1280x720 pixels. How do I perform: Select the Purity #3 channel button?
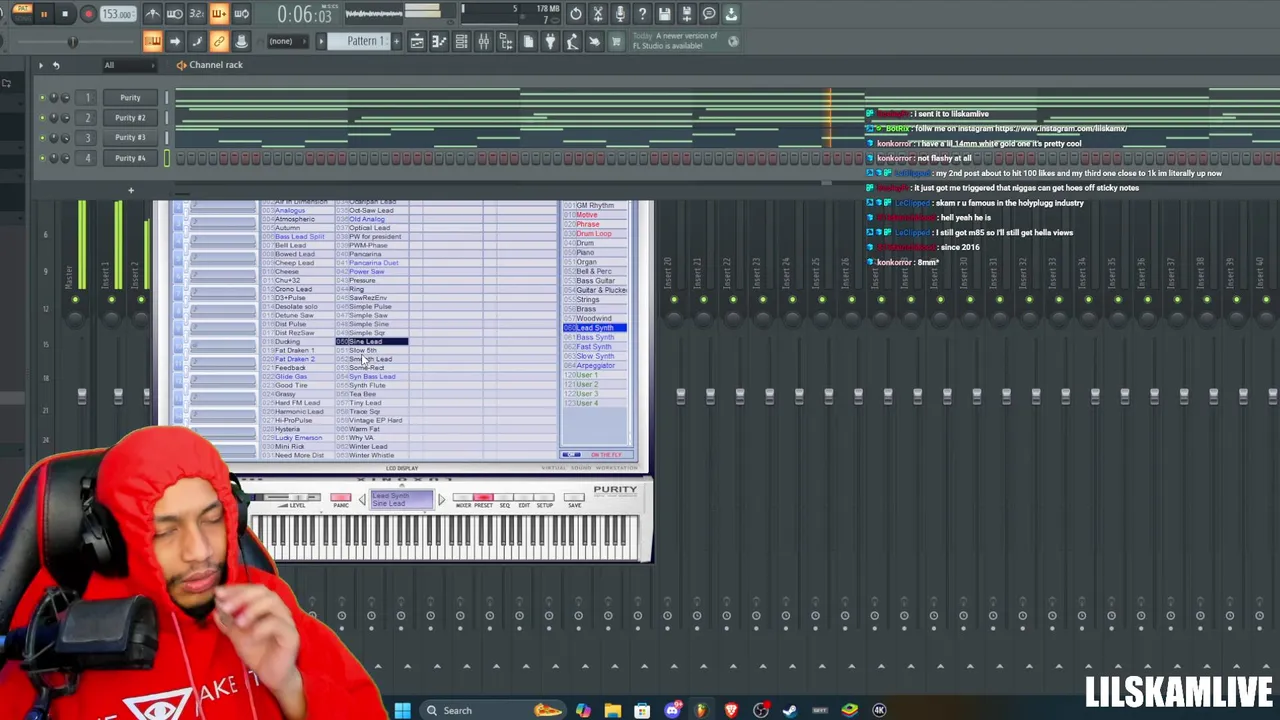[x=130, y=138]
